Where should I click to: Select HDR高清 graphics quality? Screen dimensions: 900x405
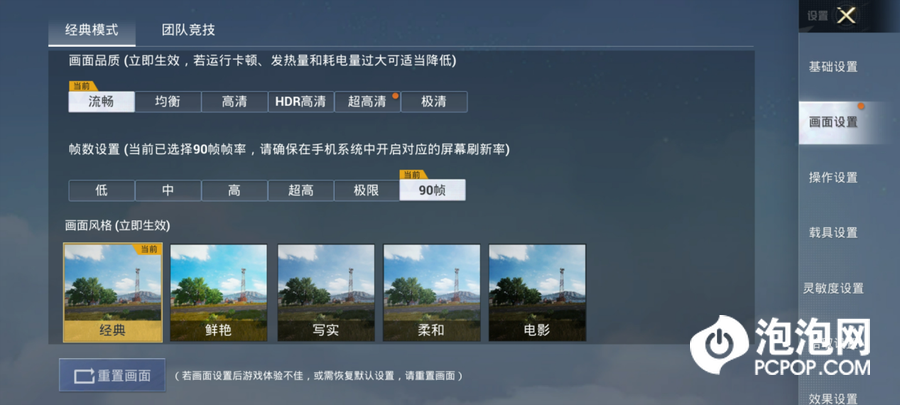coord(301,102)
